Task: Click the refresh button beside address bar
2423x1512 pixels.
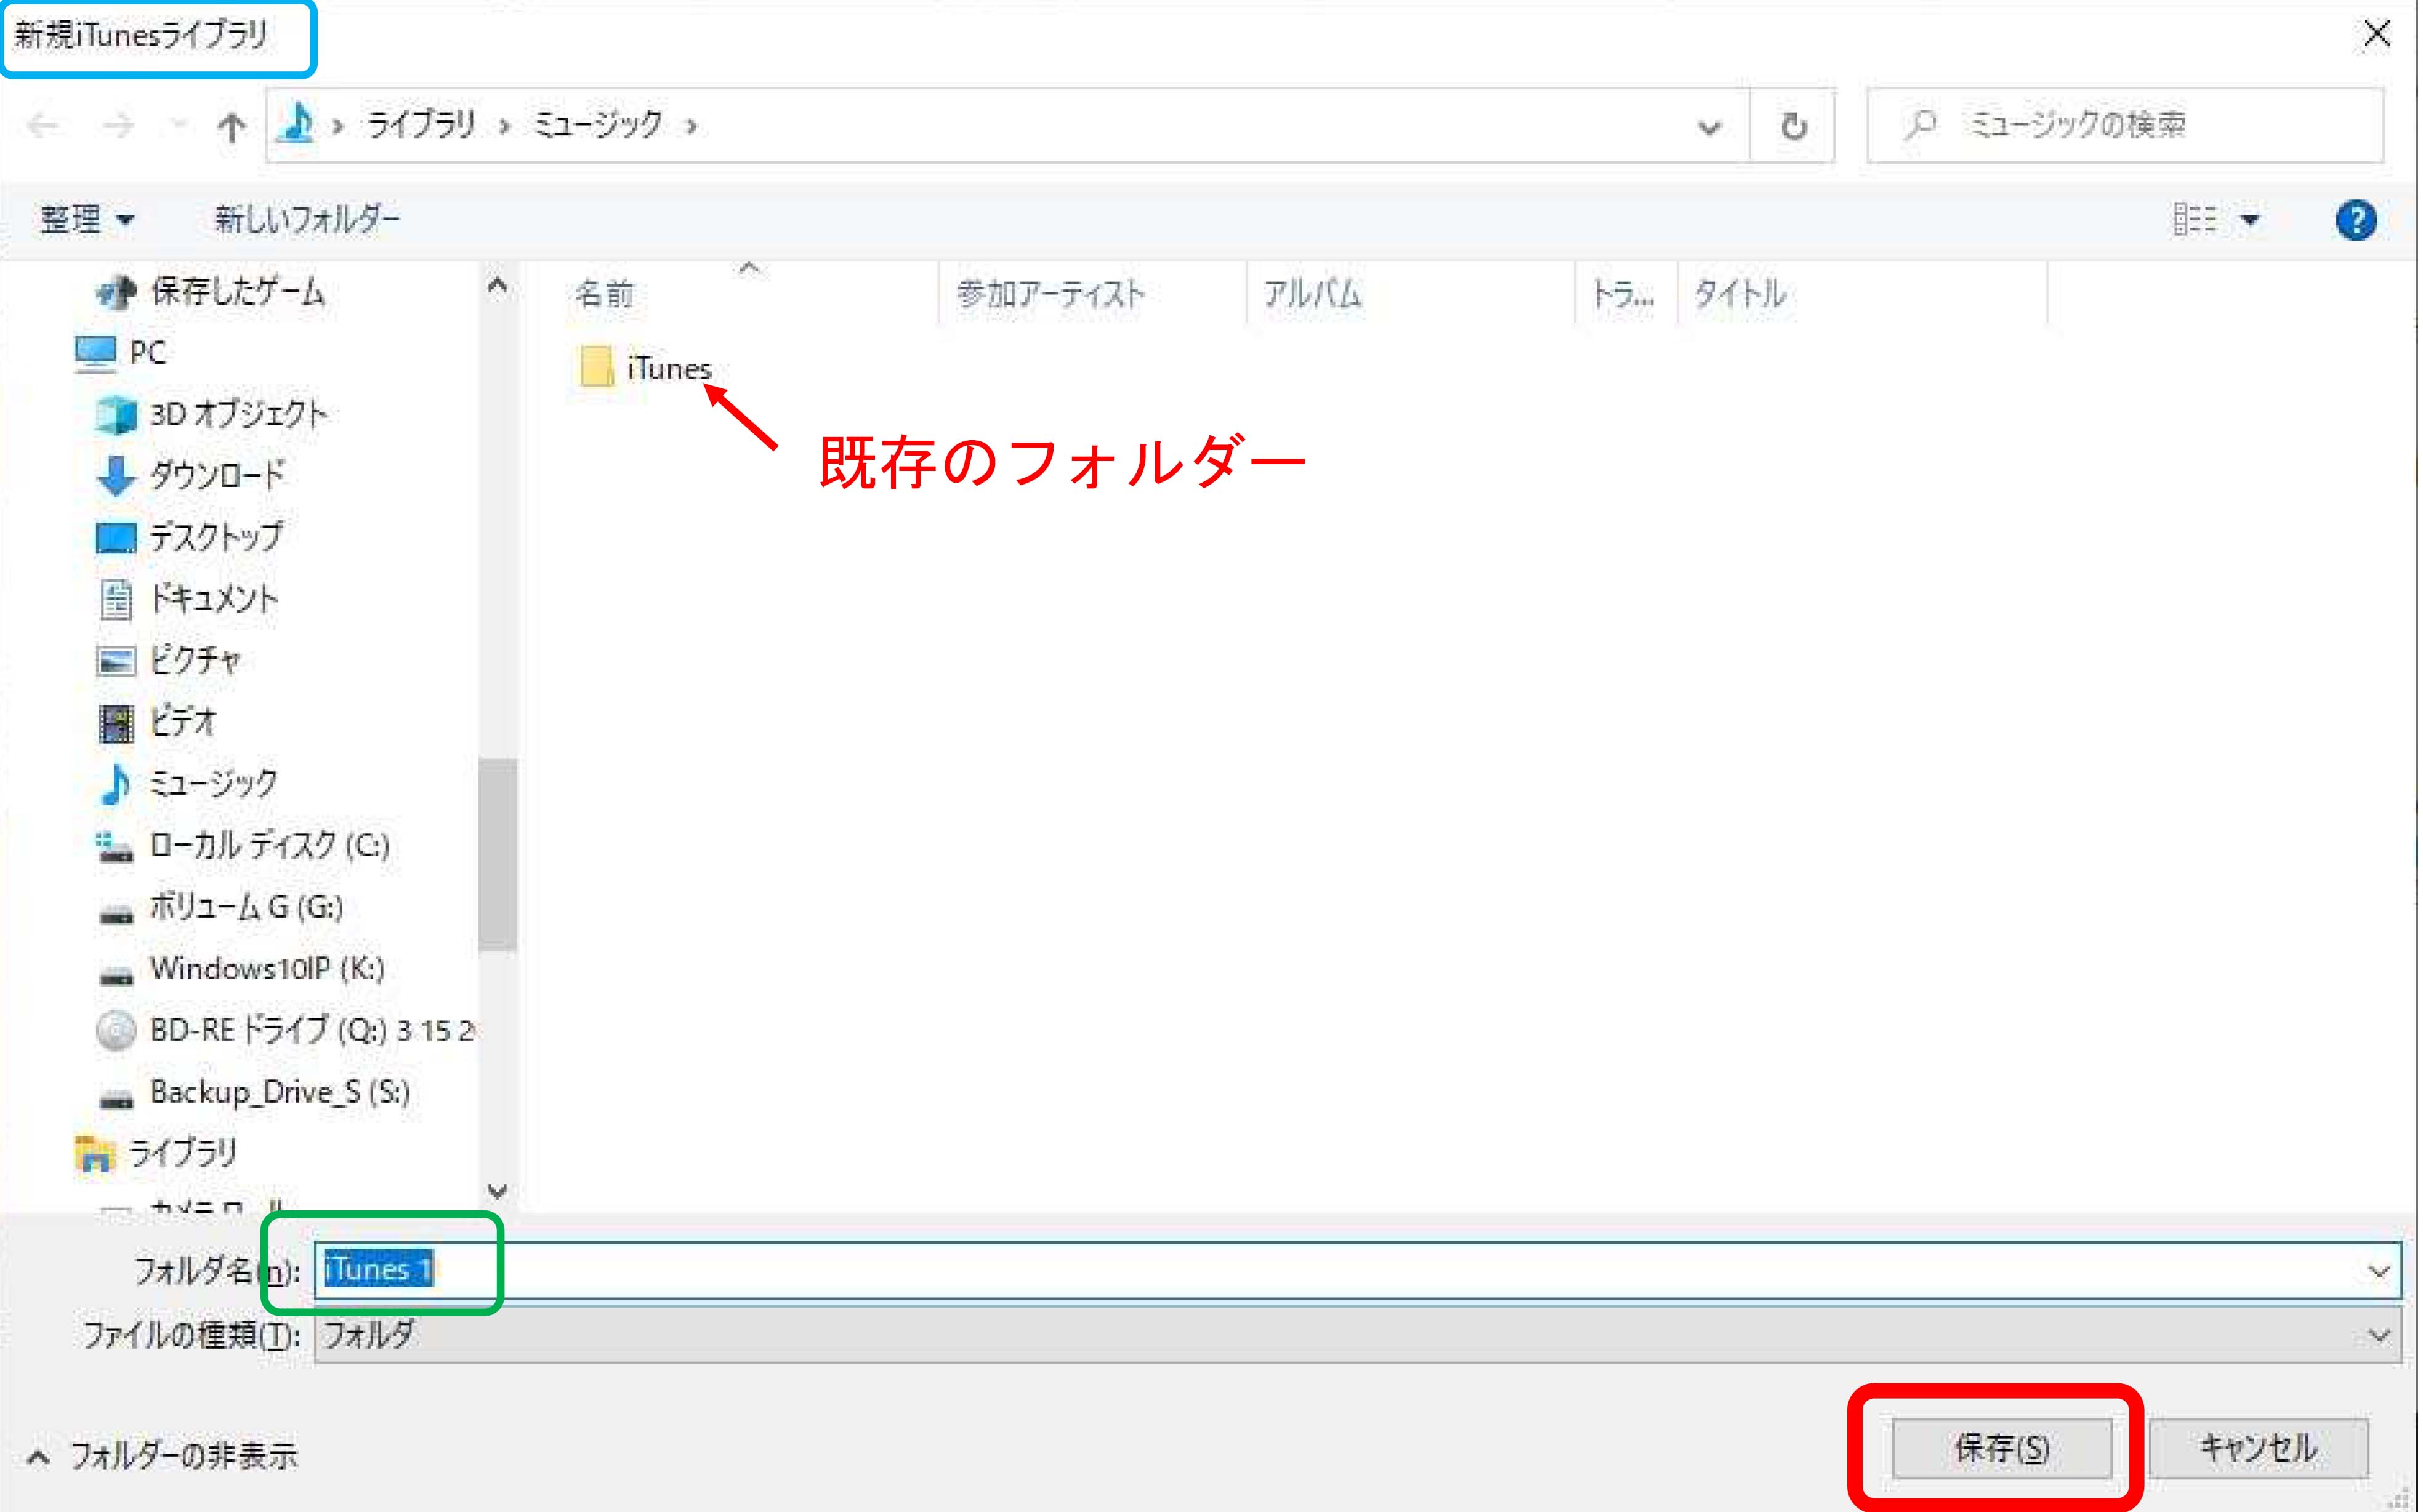Action: (1793, 127)
